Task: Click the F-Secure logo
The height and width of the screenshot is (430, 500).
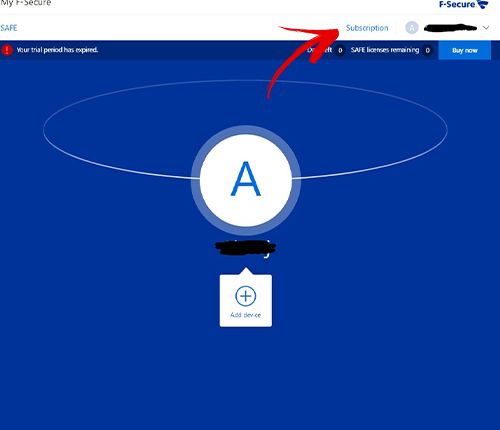Action: click(x=463, y=5)
